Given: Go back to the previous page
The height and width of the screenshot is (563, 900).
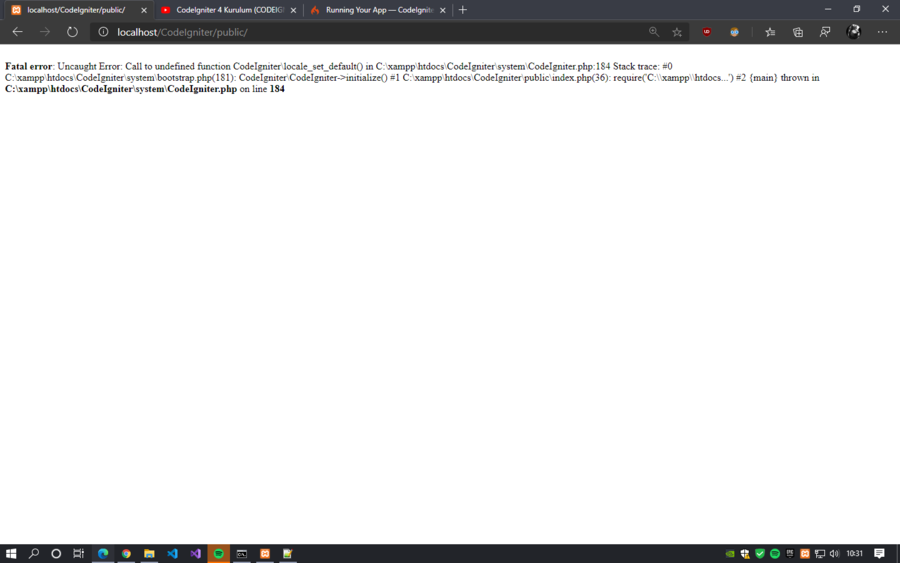Looking at the screenshot, I should 17,32.
